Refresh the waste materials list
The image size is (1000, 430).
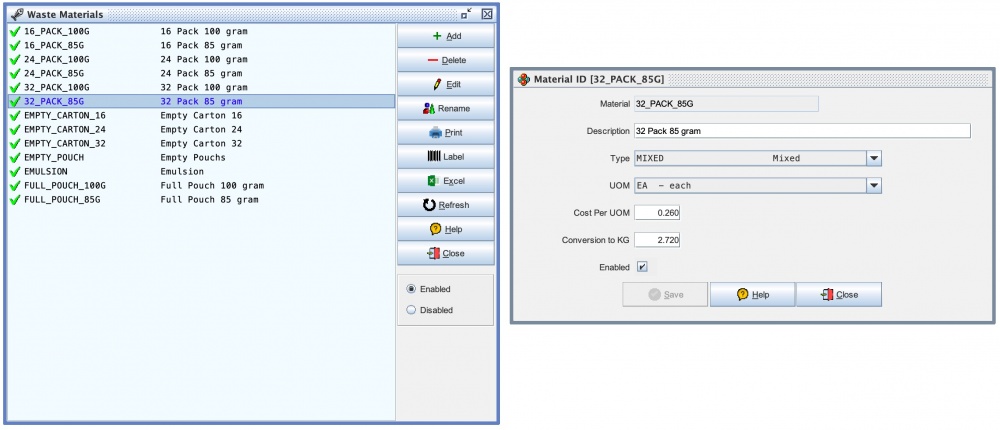coord(445,205)
